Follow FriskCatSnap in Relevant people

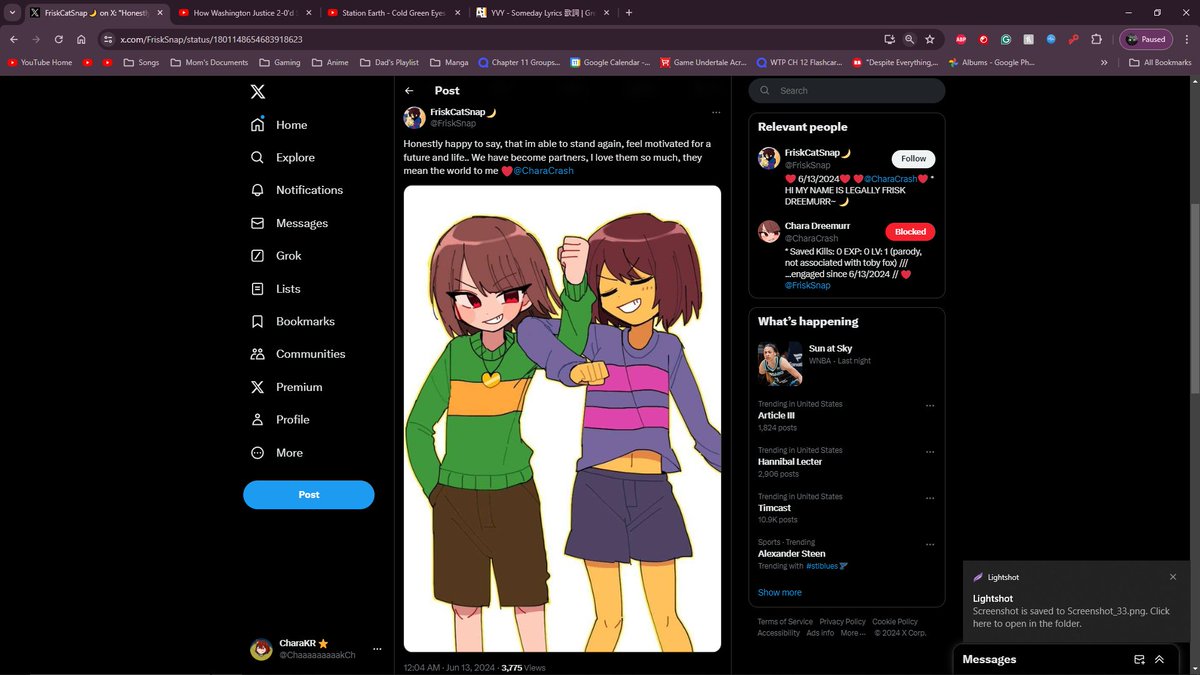913,158
